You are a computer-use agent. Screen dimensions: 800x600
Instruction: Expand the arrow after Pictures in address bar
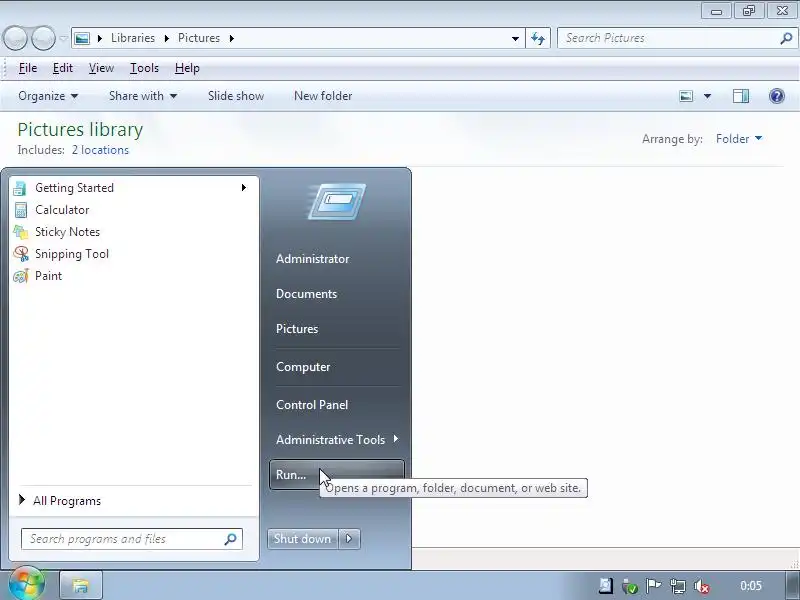[232, 38]
